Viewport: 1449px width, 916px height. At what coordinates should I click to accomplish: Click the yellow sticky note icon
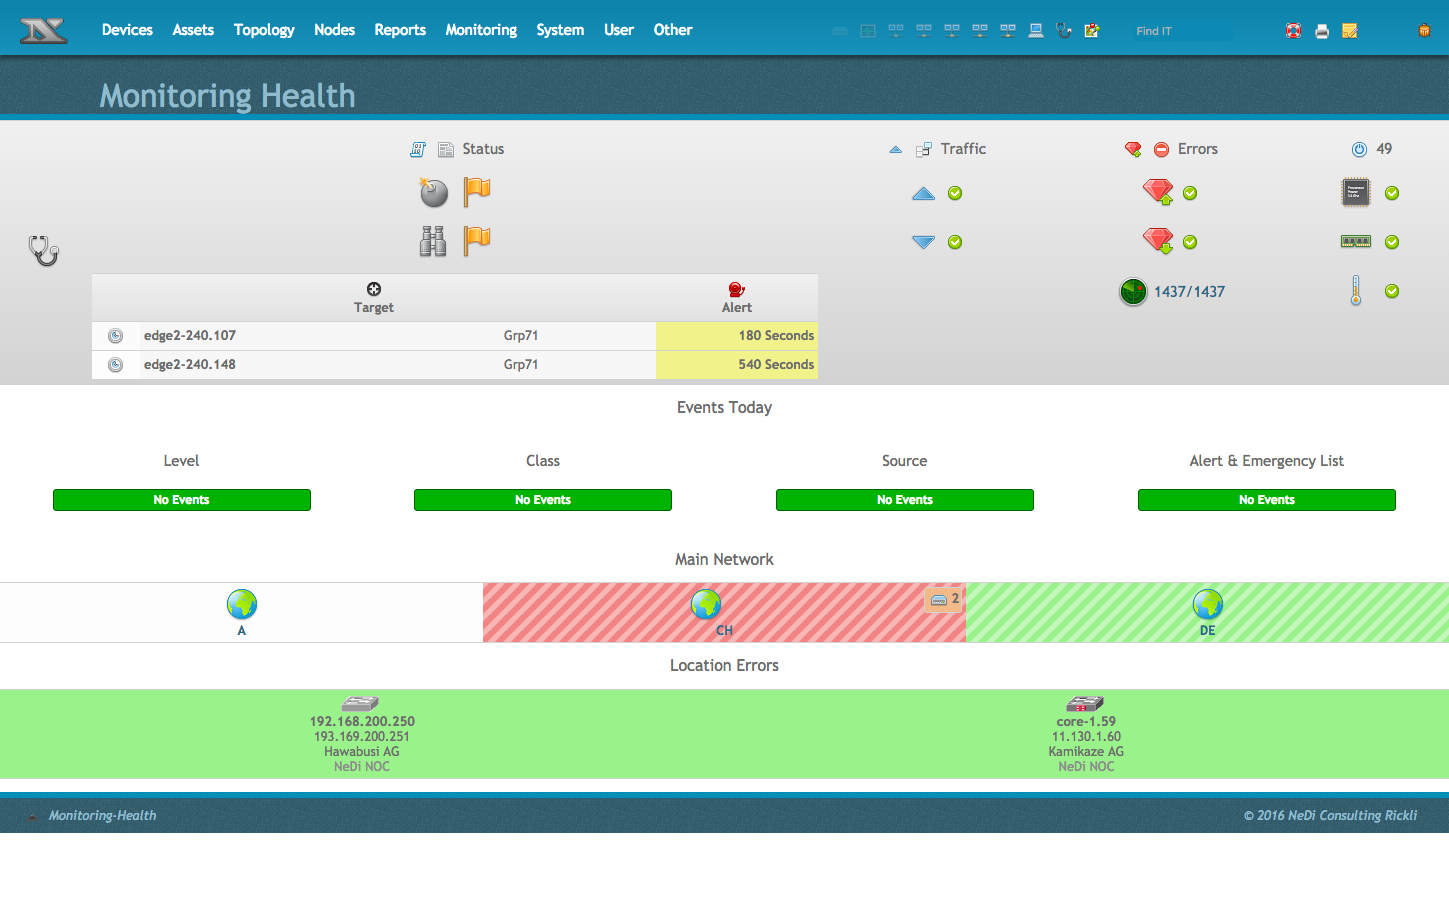coord(1350,31)
